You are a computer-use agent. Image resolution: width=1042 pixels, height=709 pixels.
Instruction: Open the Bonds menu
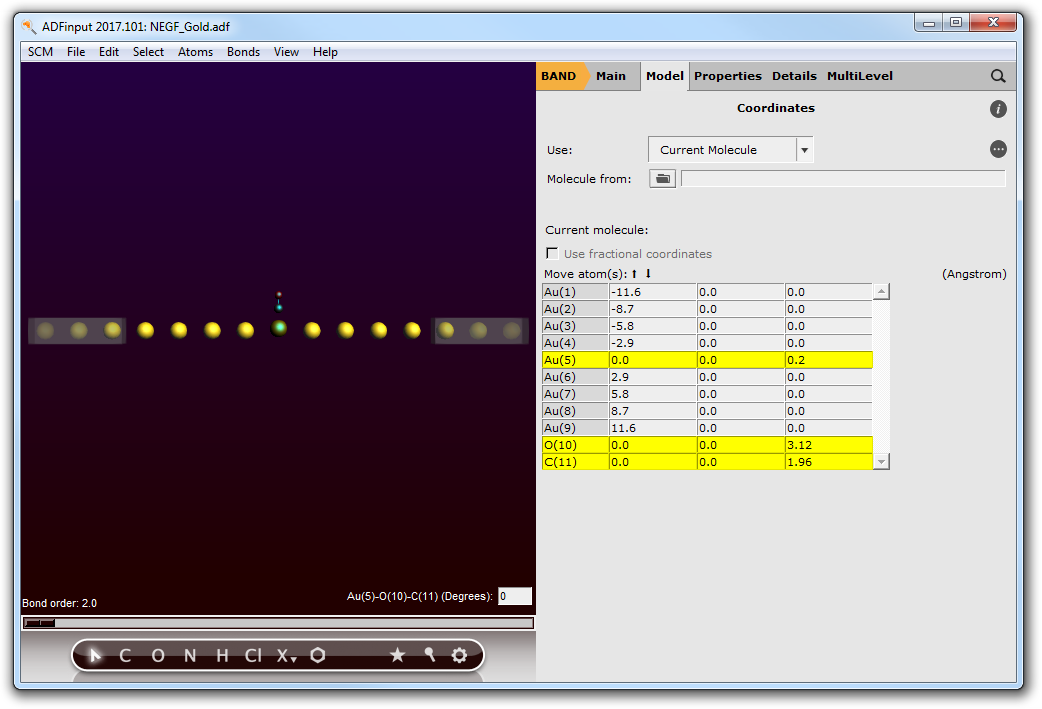243,52
